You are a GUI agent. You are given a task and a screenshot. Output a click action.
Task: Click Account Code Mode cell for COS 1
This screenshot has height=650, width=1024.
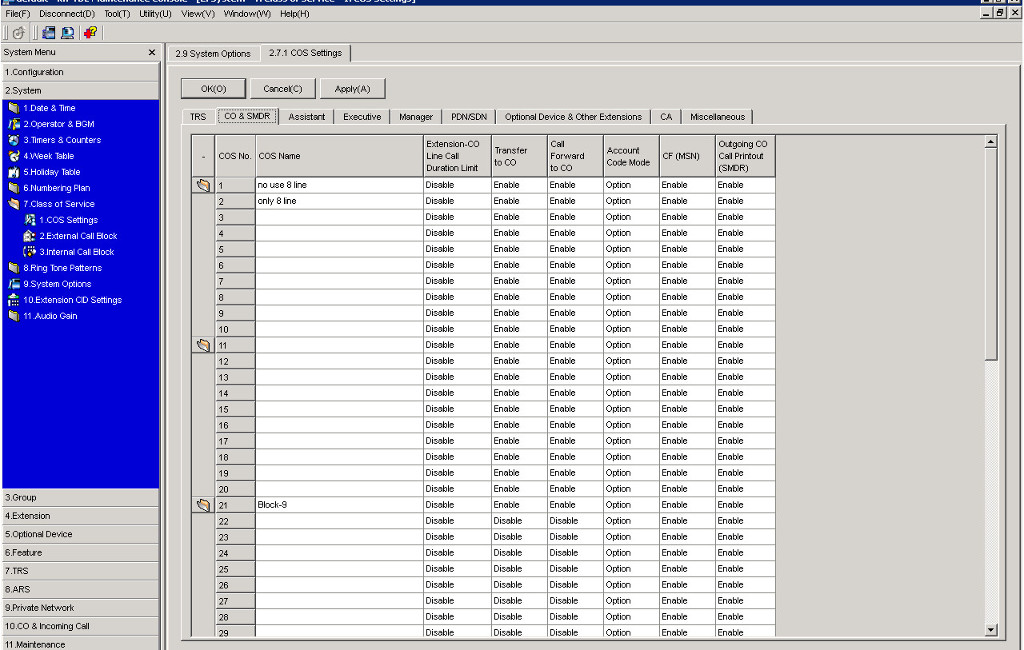pyautogui.click(x=630, y=185)
